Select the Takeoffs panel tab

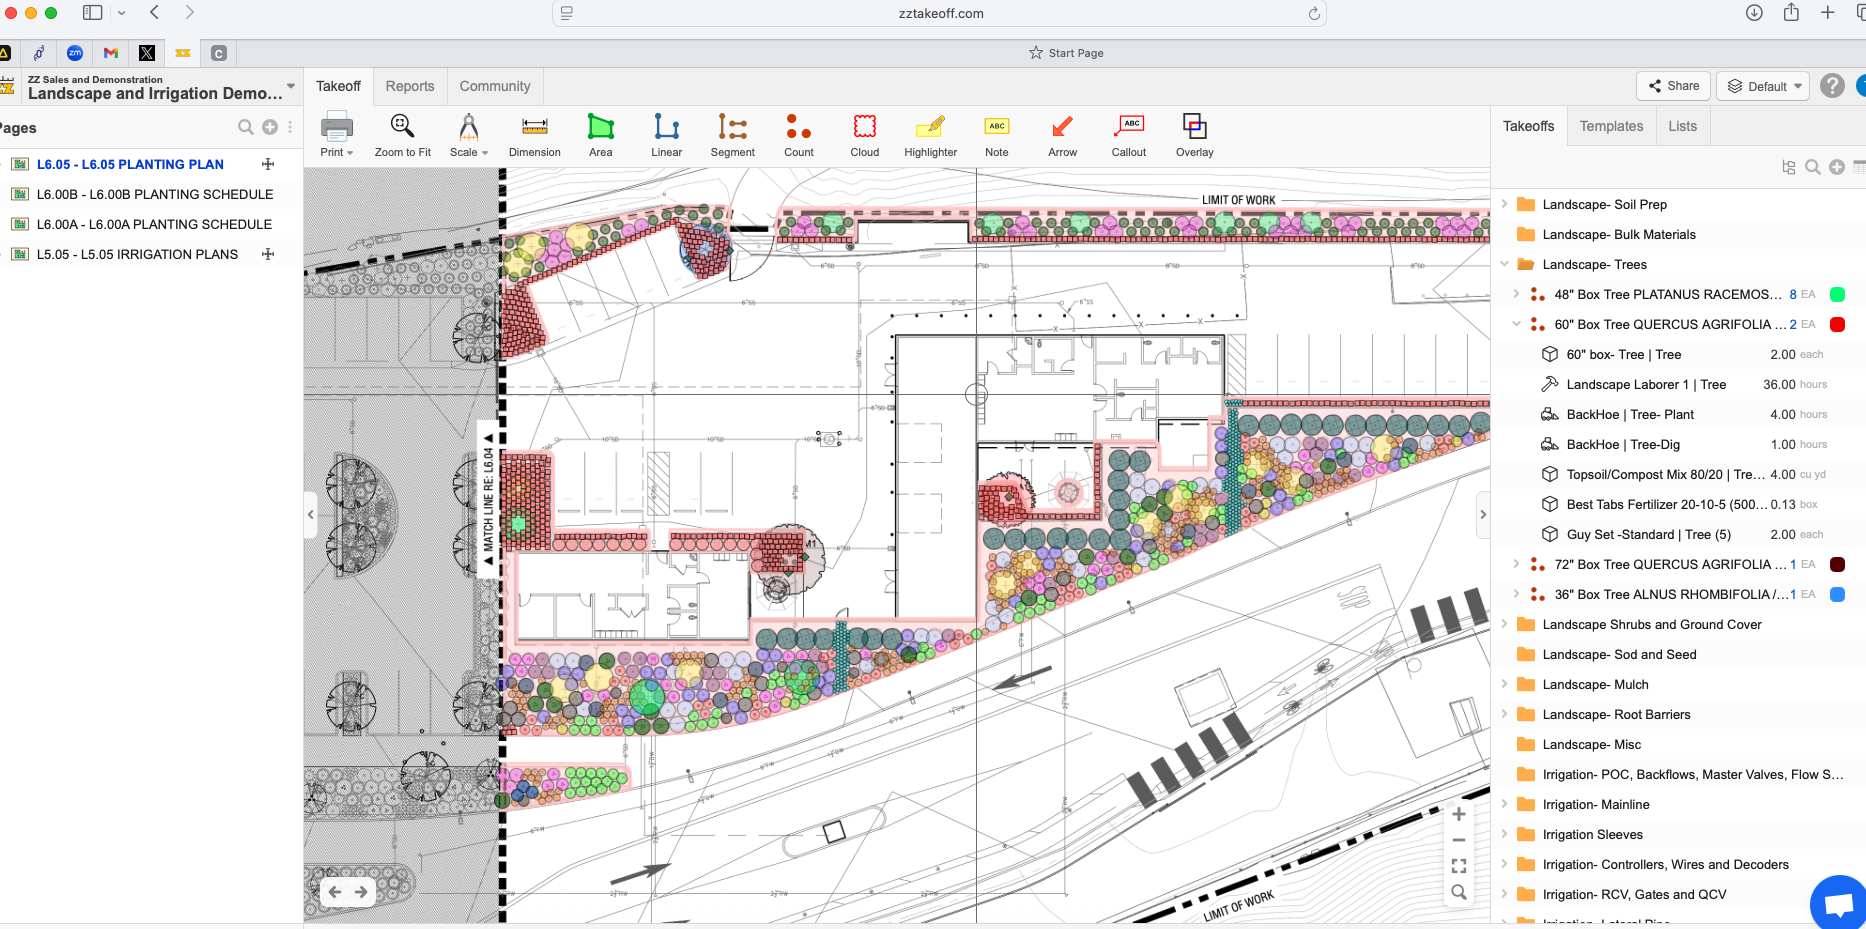1528,126
